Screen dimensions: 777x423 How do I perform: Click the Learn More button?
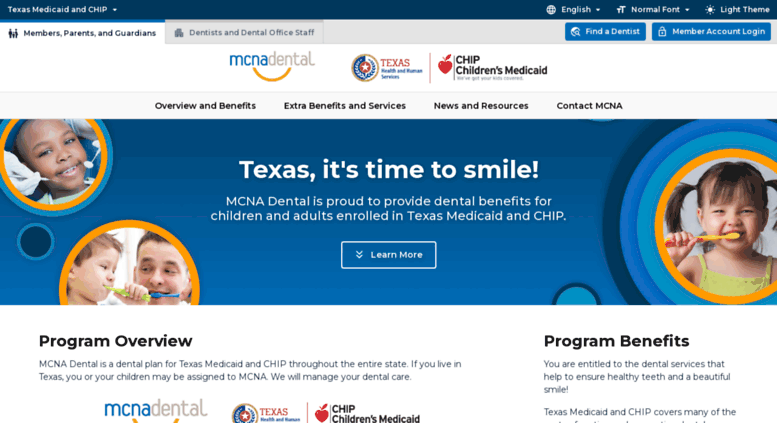point(388,255)
